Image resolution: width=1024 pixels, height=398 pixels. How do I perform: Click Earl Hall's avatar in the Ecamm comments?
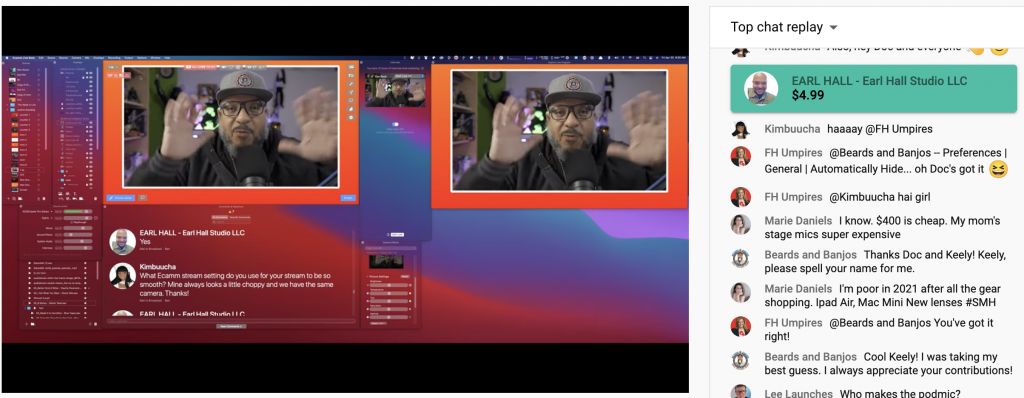[122, 242]
